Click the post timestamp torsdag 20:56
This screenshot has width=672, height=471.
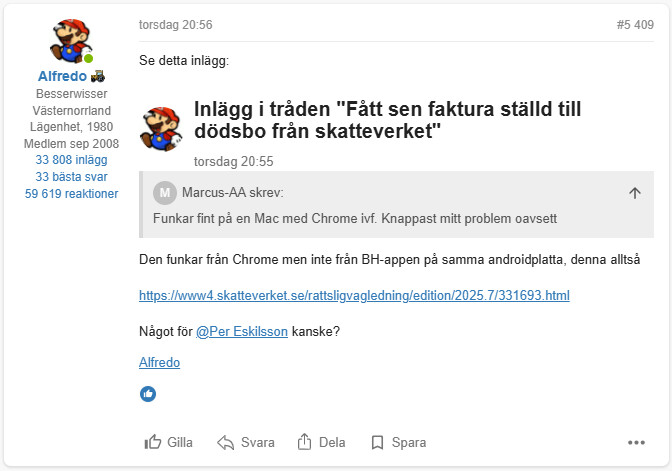176,25
